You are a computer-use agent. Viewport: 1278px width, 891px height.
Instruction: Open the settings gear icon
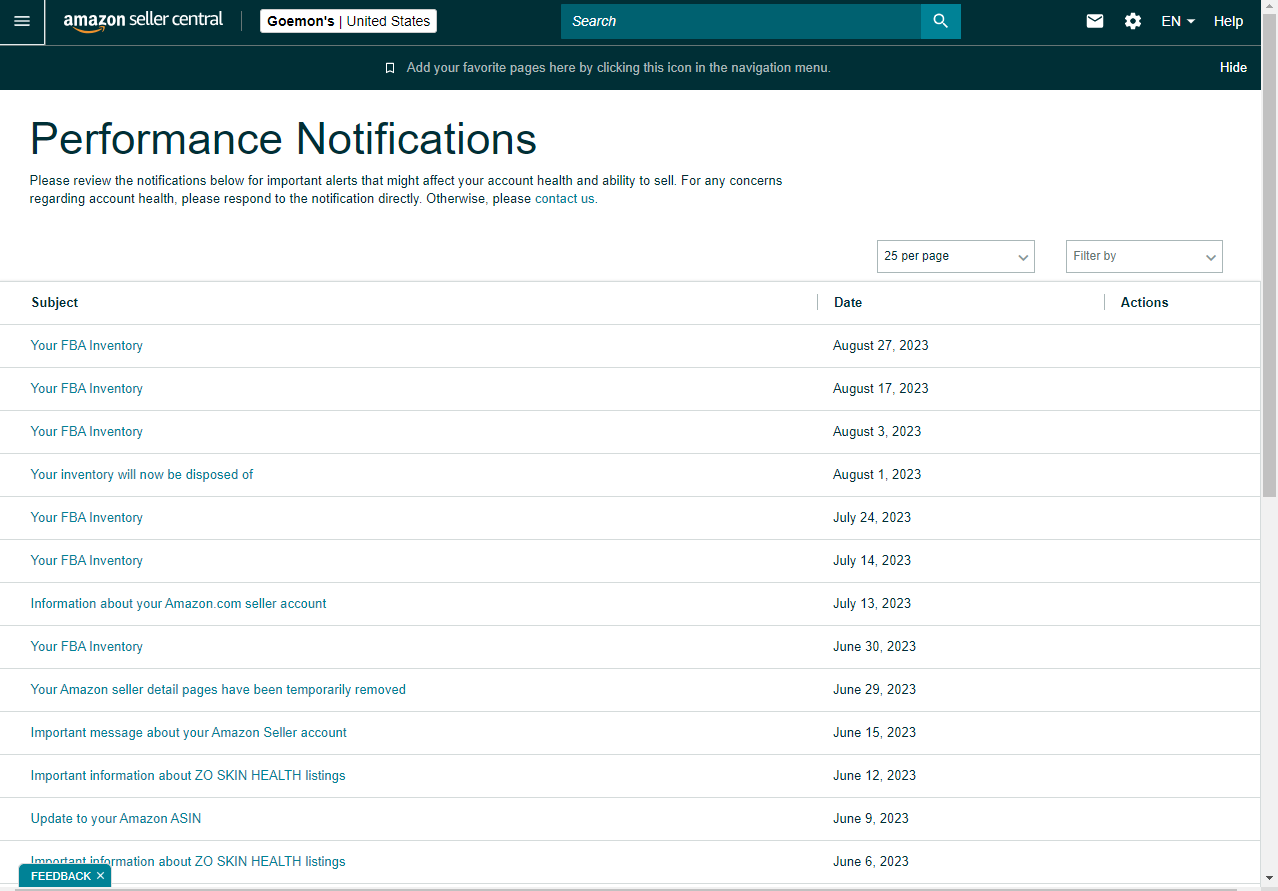1133,21
